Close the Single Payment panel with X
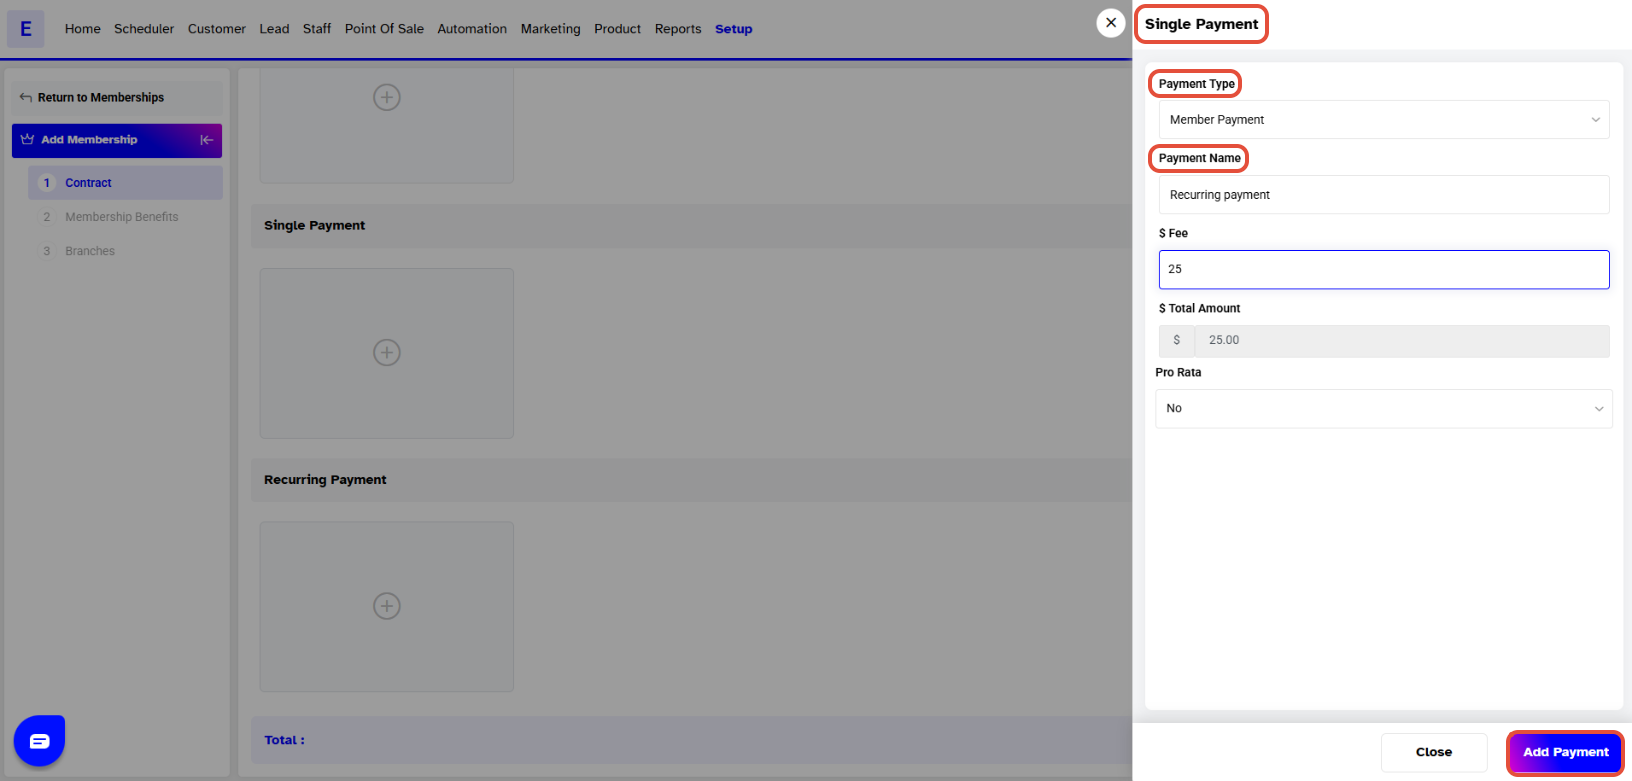This screenshot has width=1632, height=781. click(x=1111, y=23)
